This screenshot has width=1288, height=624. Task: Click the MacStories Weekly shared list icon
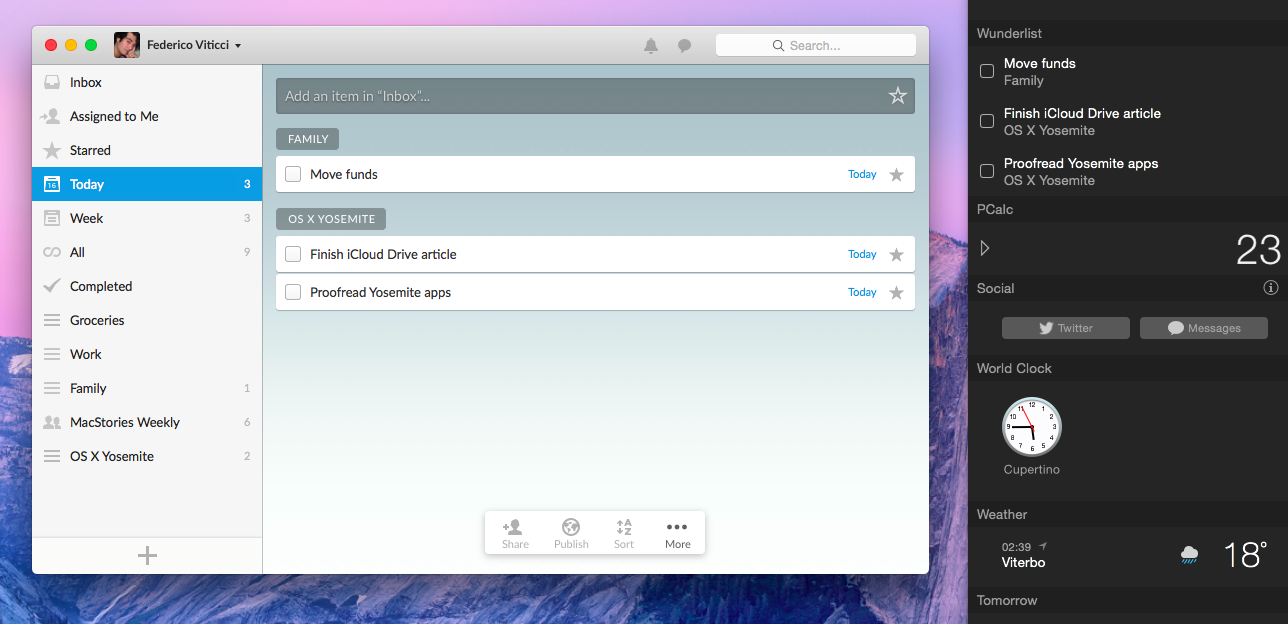(x=52, y=422)
